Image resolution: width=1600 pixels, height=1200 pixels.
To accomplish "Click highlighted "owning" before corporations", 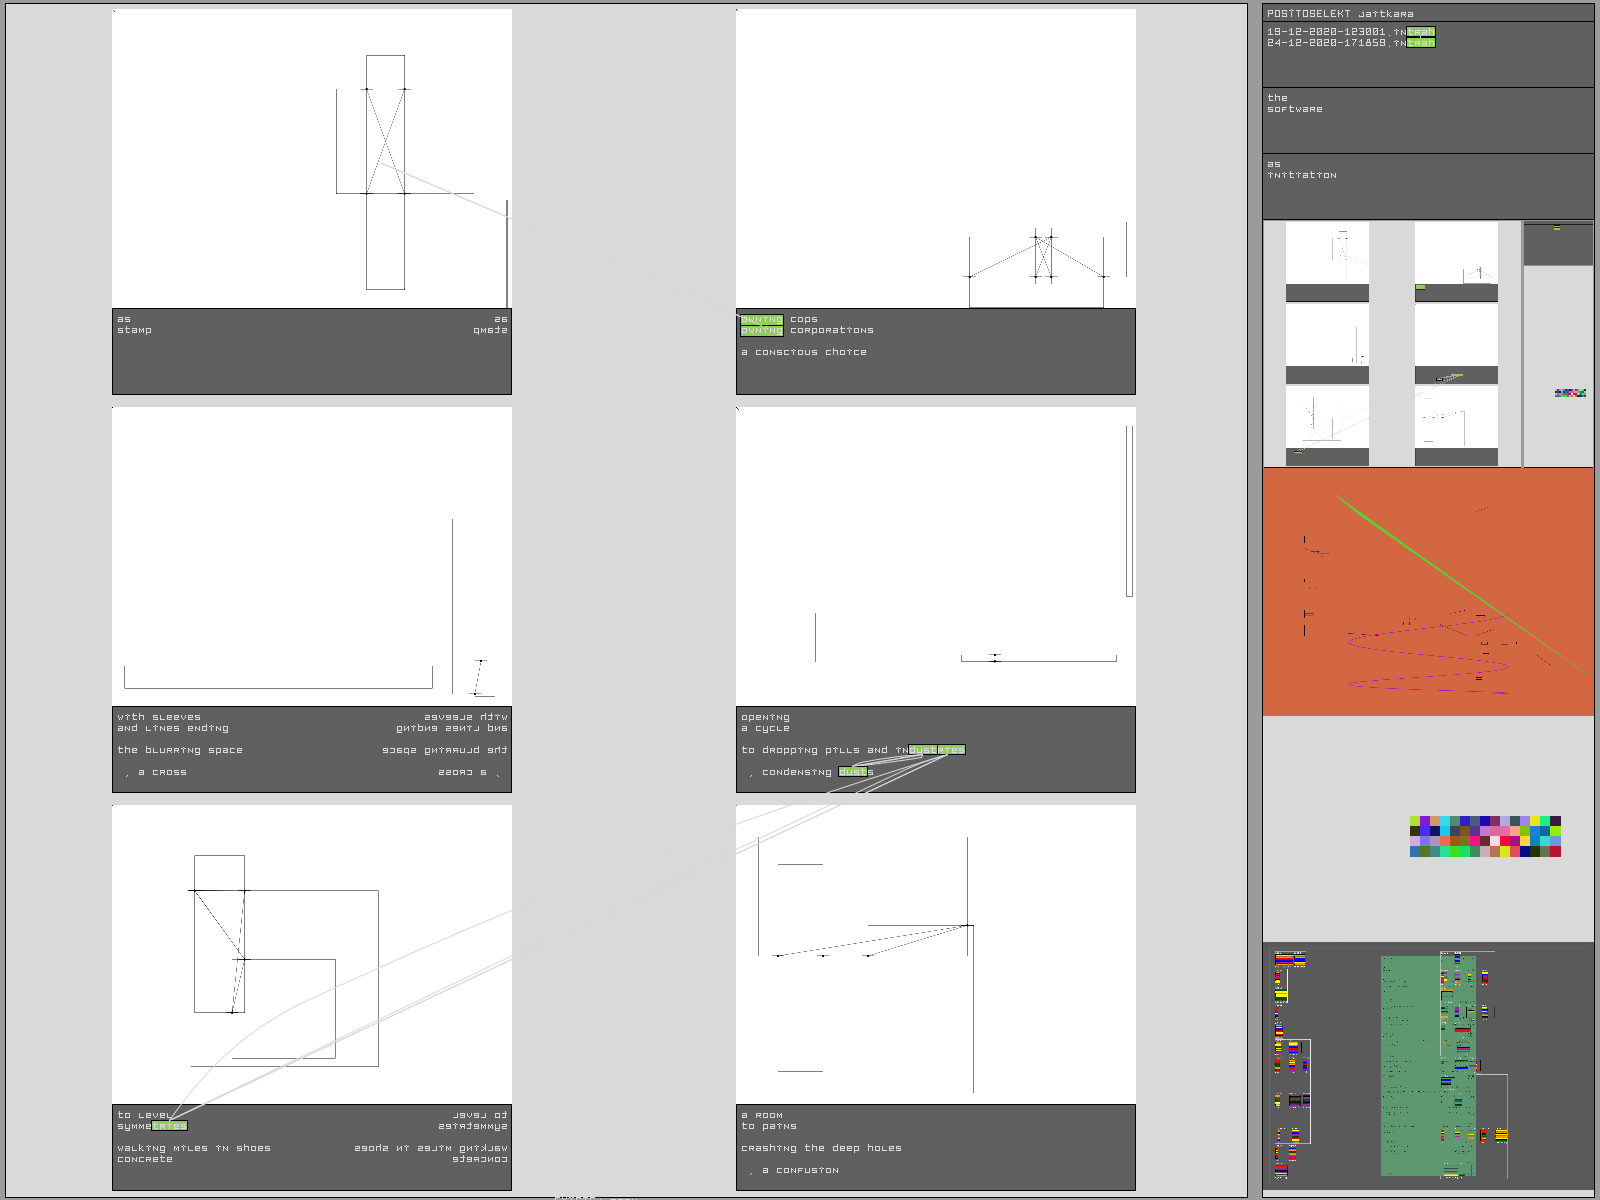I will pos(761,331).
